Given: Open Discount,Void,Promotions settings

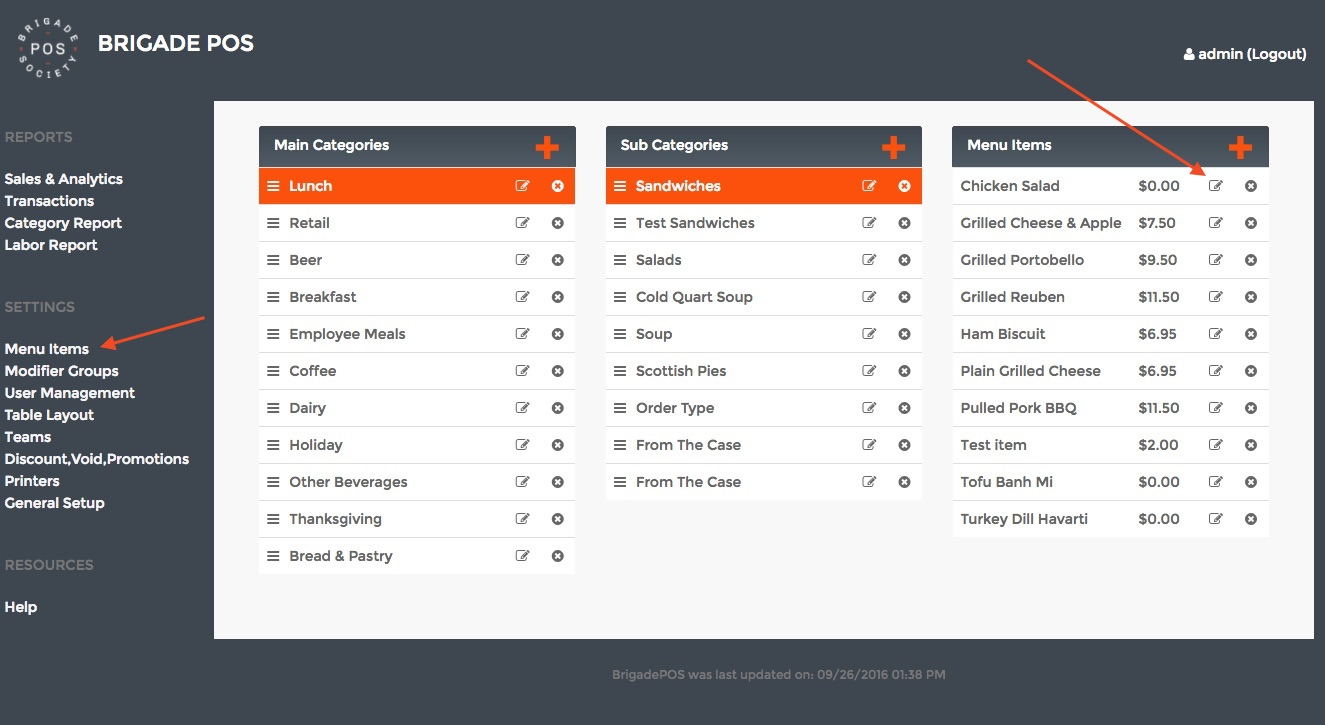Looking at the screenshot, I should [x=97, y=459].
